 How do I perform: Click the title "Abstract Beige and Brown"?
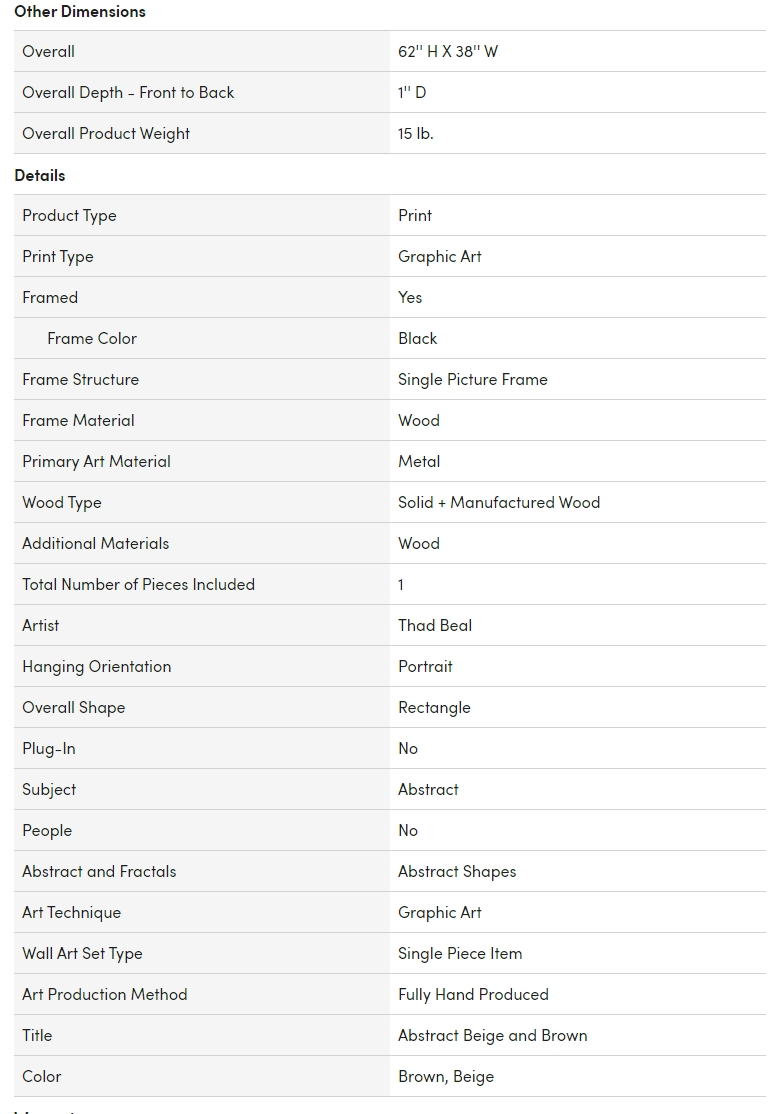click(493, 1036)
